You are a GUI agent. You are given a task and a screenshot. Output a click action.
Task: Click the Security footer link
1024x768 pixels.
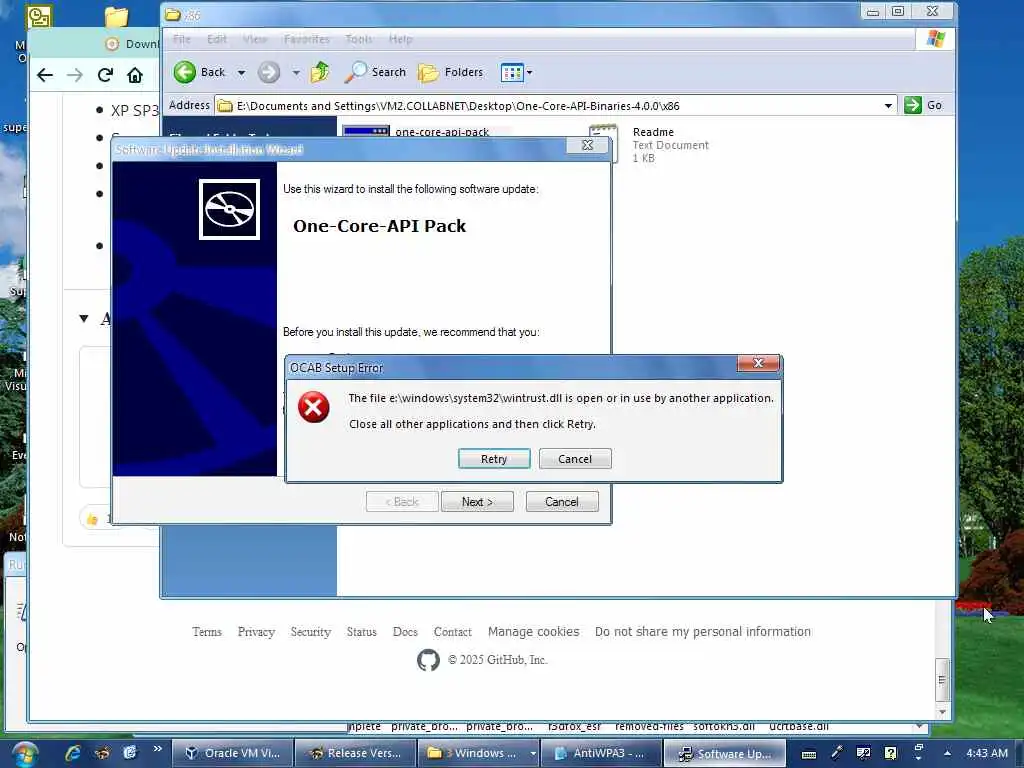click(x=311, y=632)
